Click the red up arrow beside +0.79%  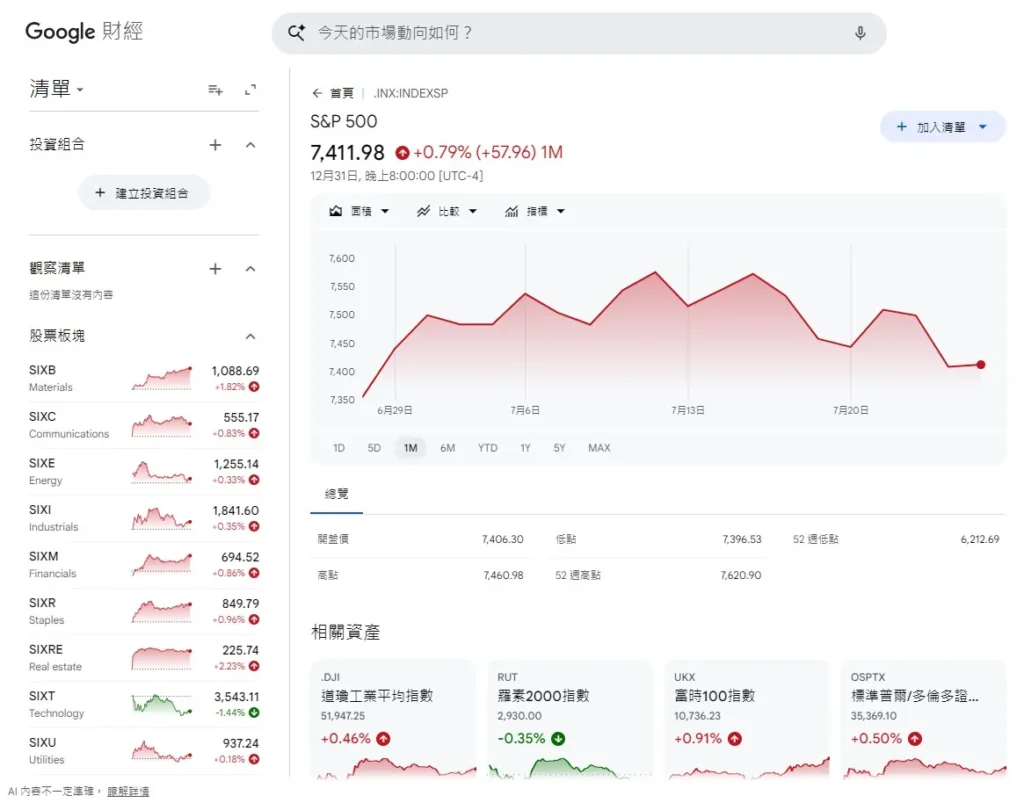[x=402, y=153]
